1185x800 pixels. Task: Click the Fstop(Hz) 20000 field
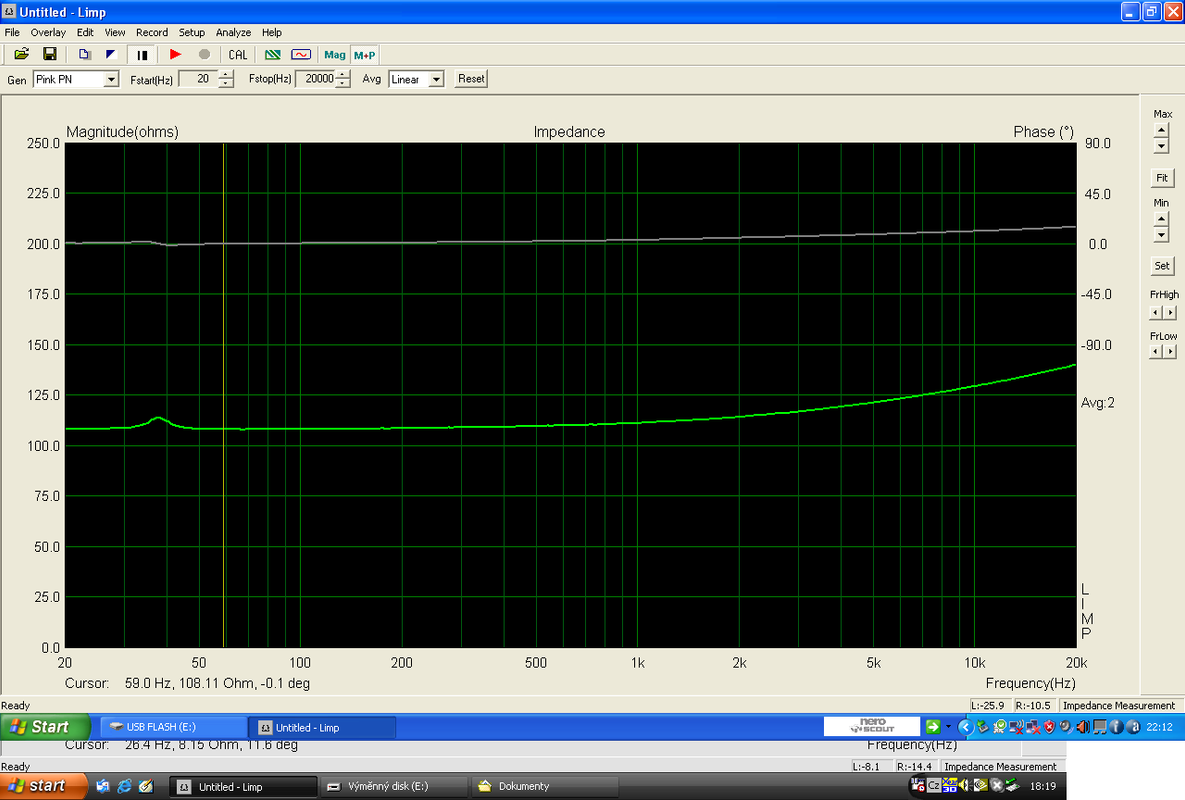tap(315, 79)
